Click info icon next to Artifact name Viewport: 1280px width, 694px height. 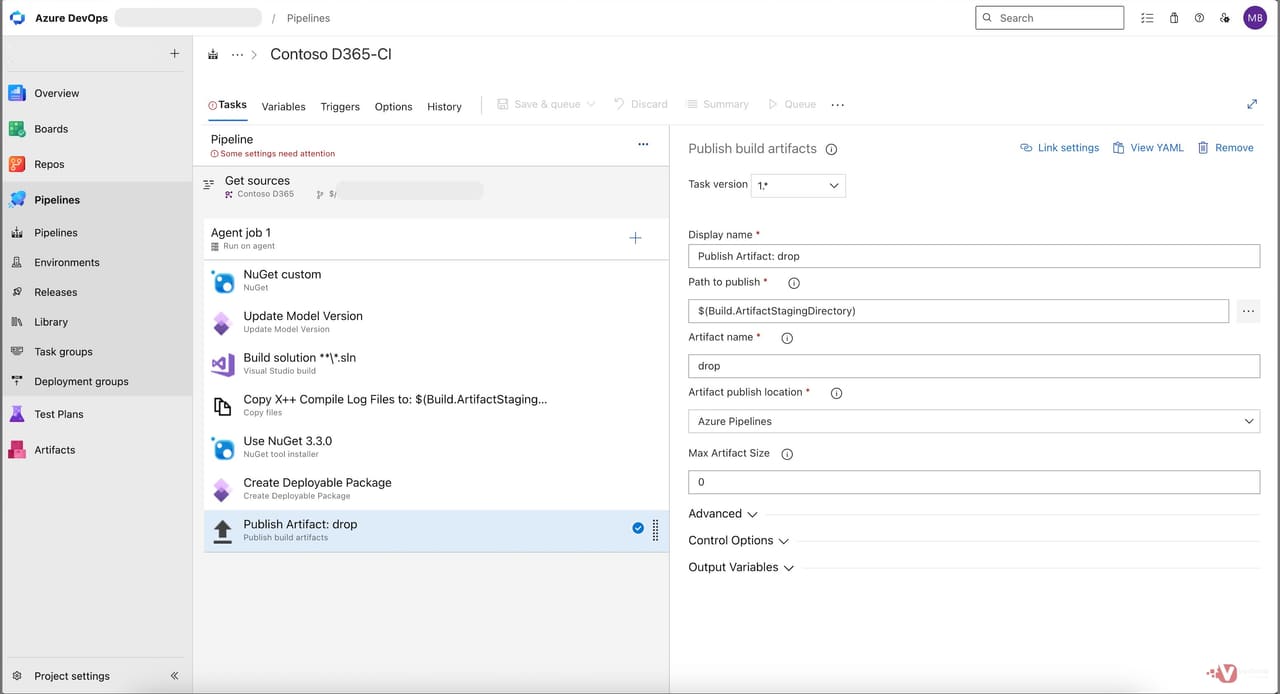(787, 338)
